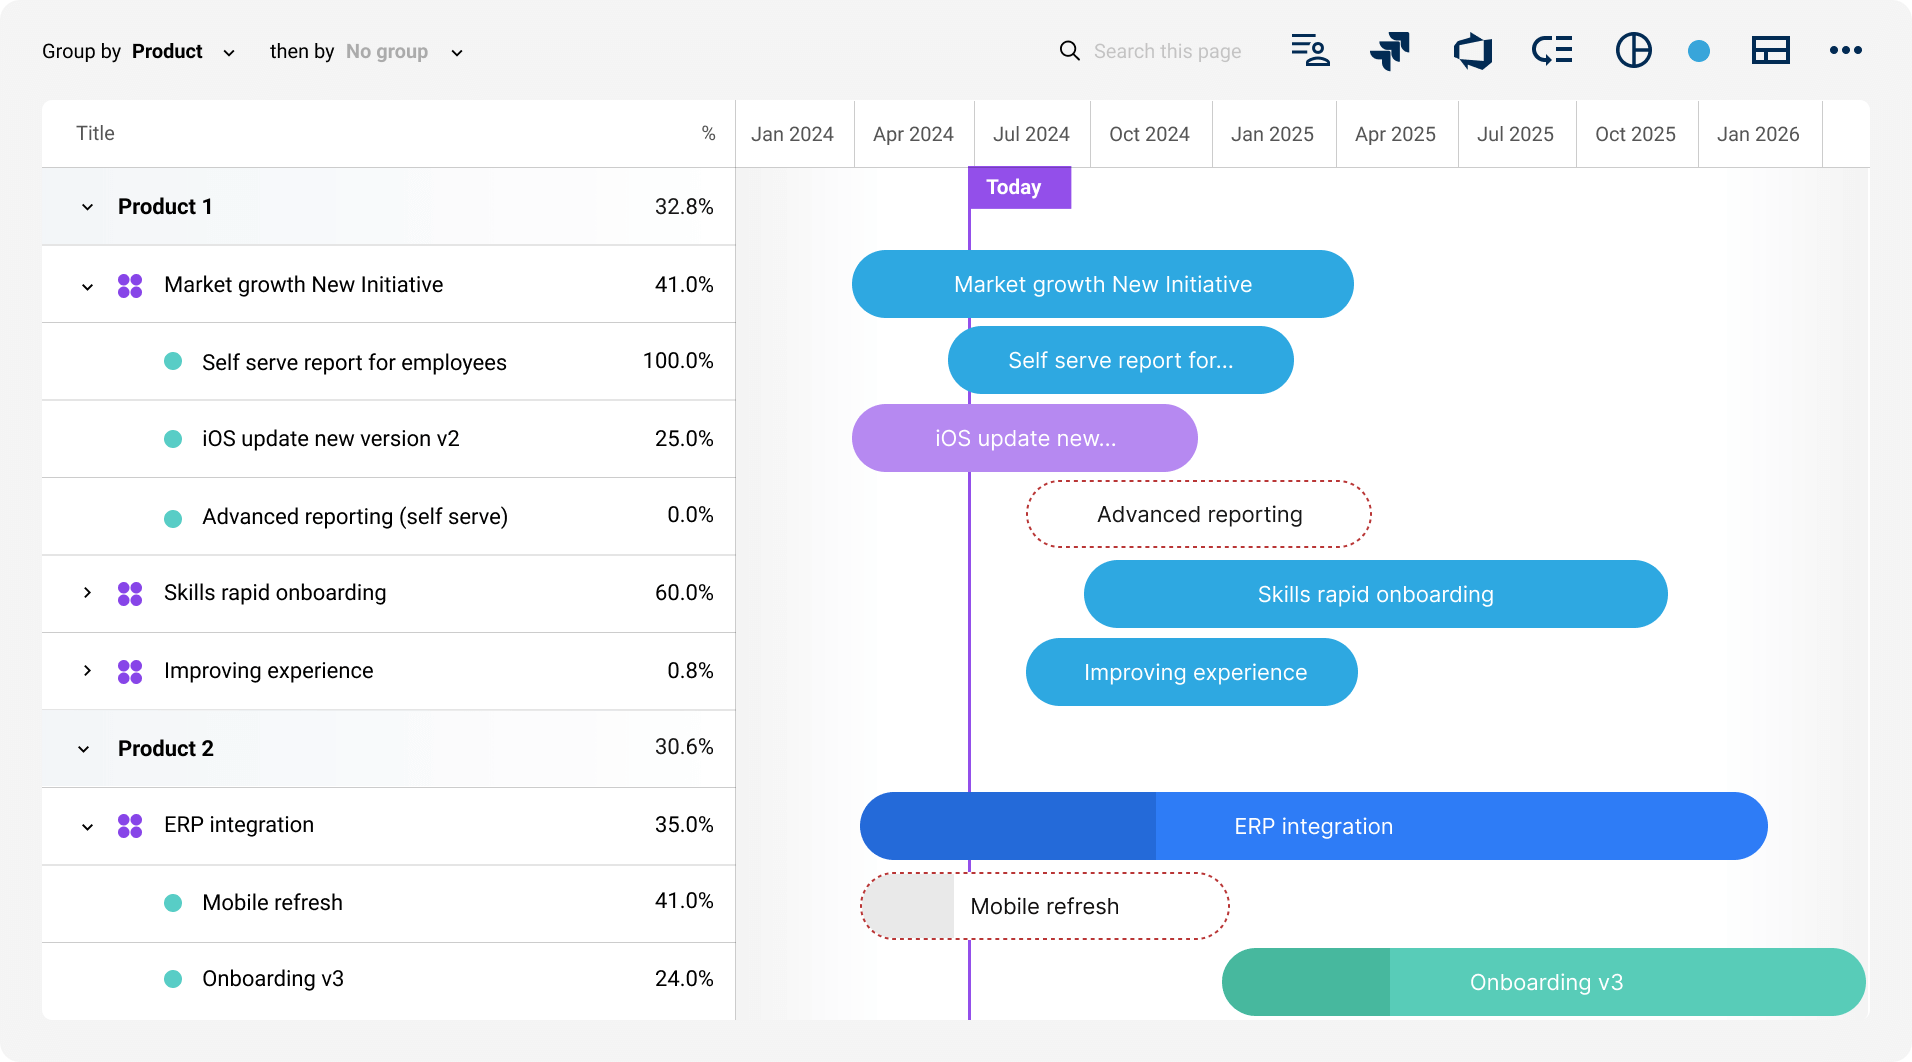Select Skills rapid onboarding timeline bar
This screenshot has width=1912, height=1062.
[1375, 594]
